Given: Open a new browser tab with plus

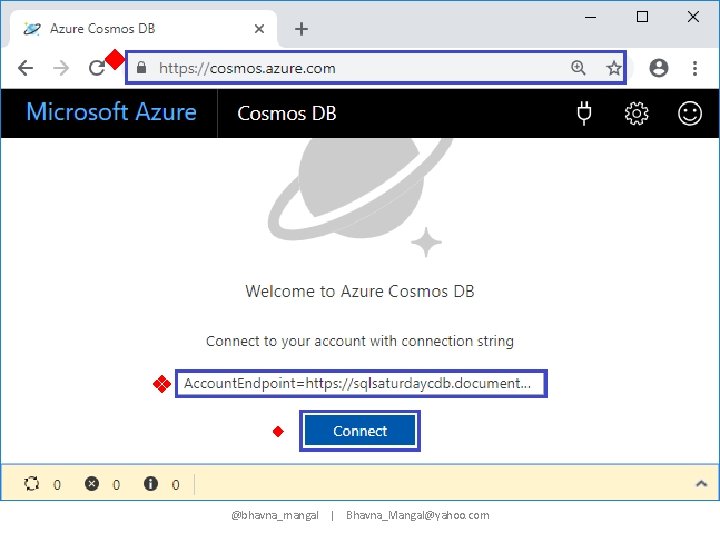Looking at the screenshot, I should [301, 29].
